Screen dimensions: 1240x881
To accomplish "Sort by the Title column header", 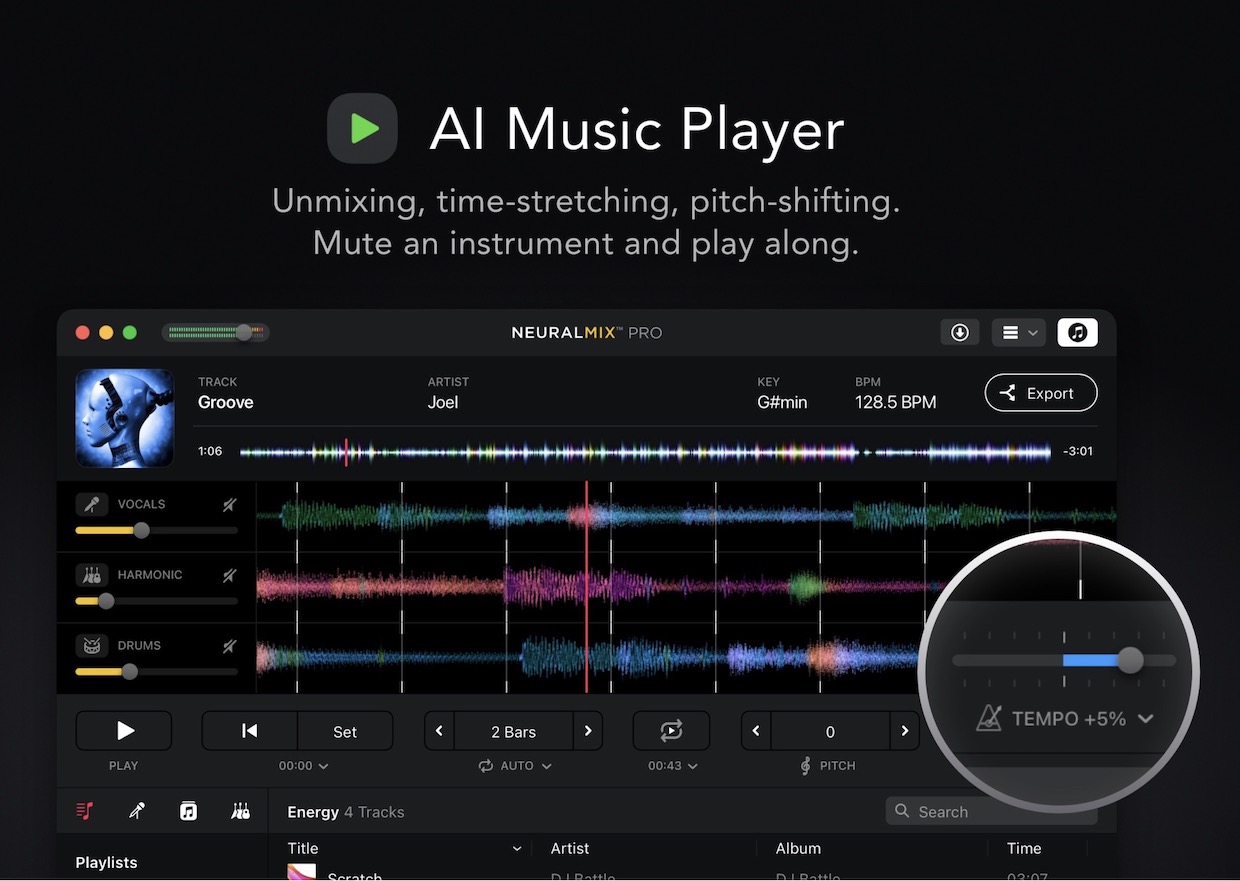I will [x=303, y=848].
